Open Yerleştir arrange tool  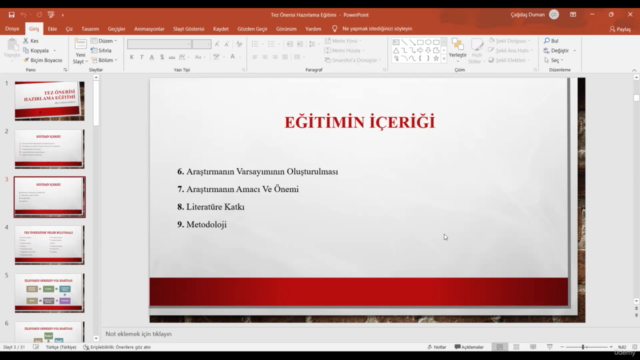pos(458,50)
